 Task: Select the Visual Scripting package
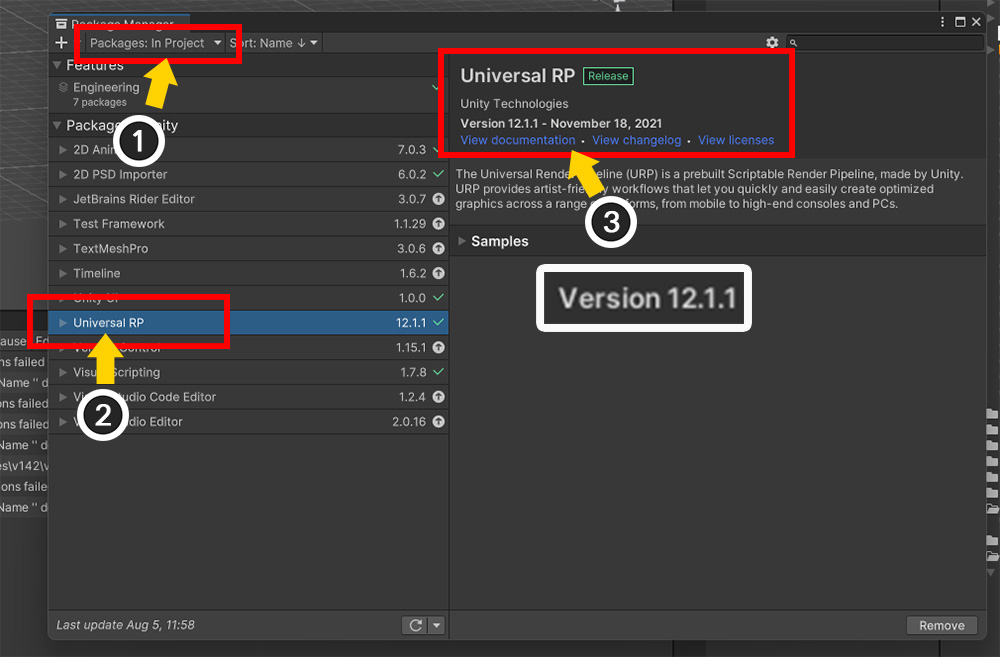click(x=249, y=372)
